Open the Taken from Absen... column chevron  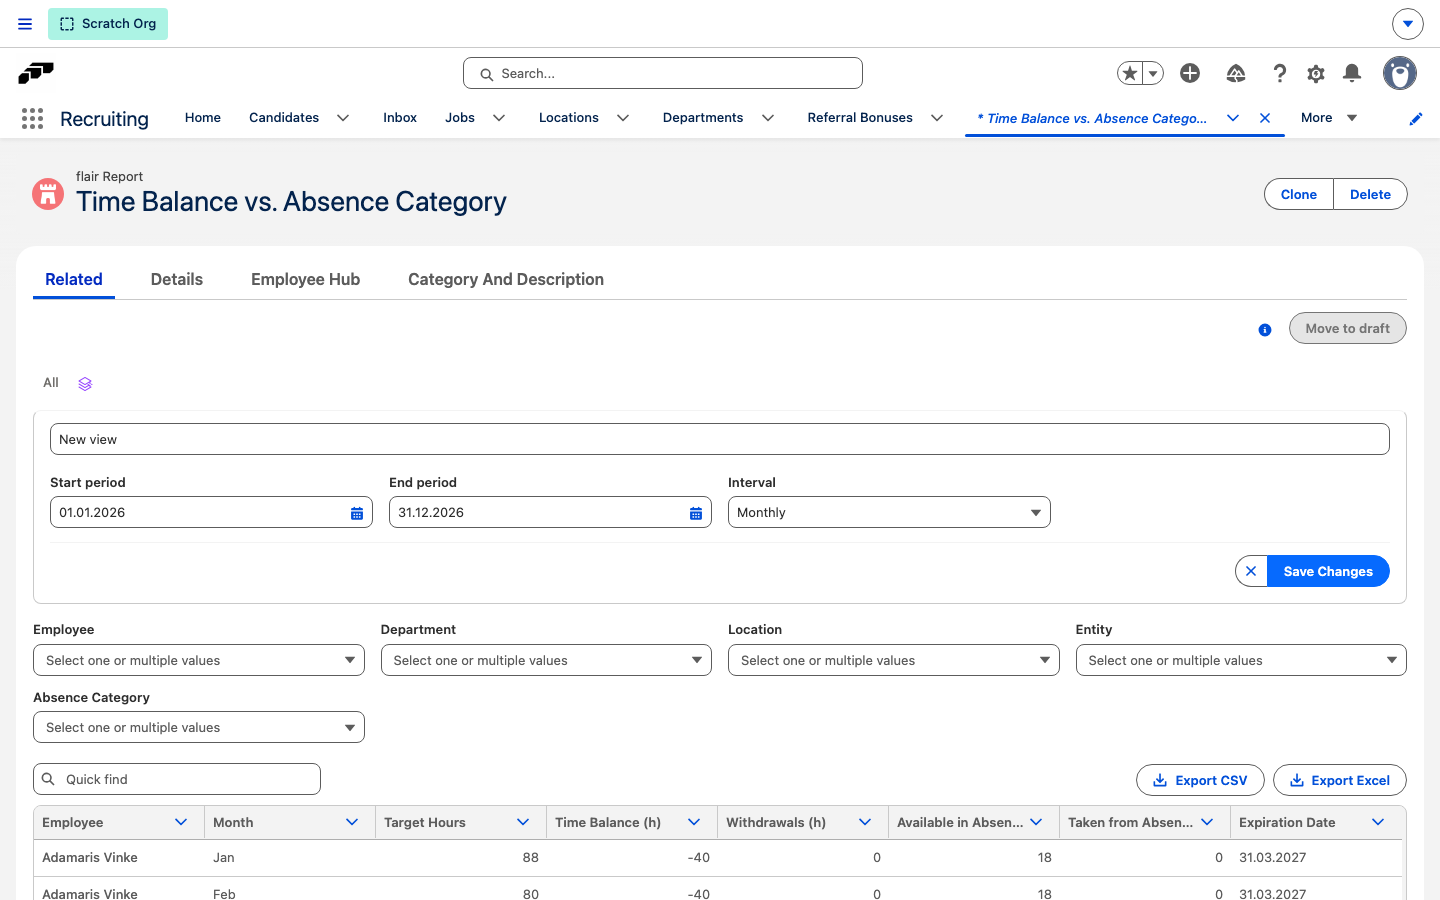pyautogui.click(x=1207, y=822)
